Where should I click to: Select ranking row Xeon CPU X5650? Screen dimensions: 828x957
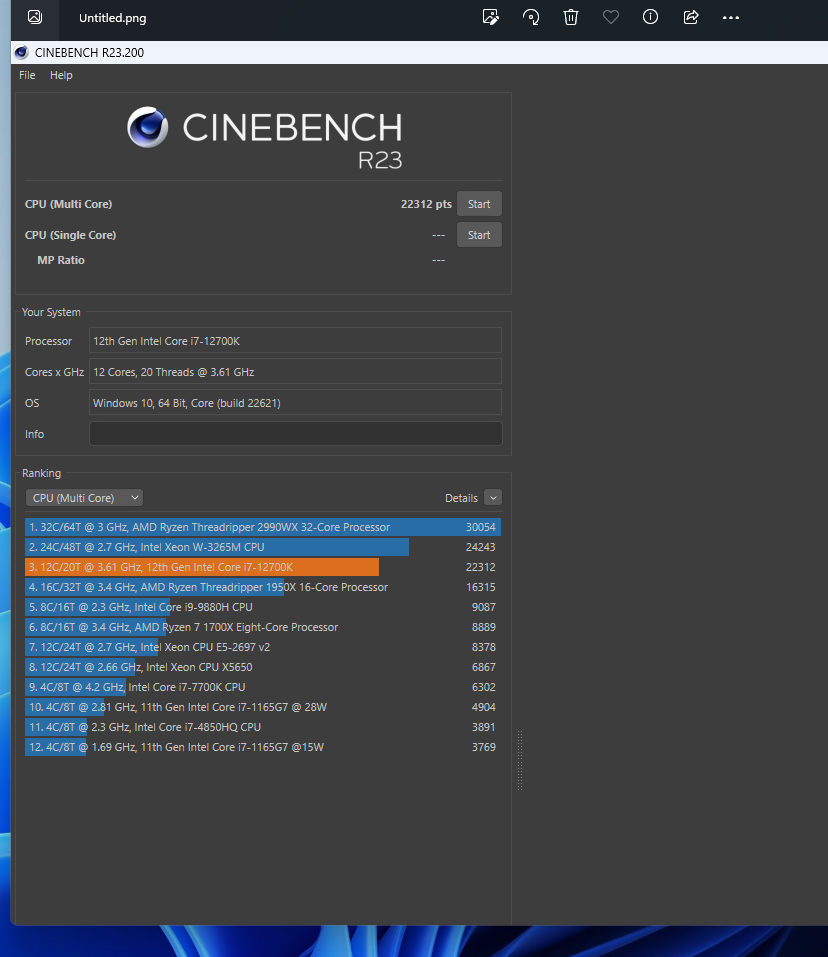tap(263, 667)
